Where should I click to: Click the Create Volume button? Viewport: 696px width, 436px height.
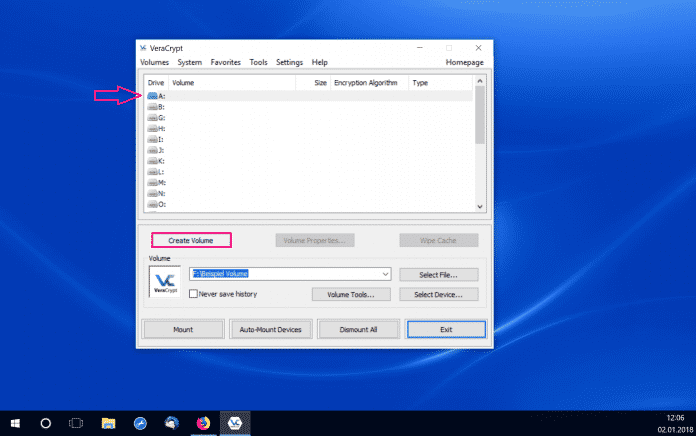click(192, 241)
